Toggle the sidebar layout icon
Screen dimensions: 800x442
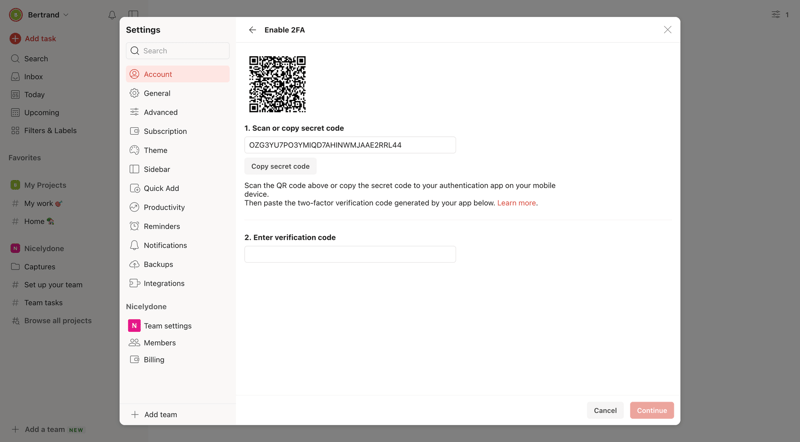click(x=133, y=15)
